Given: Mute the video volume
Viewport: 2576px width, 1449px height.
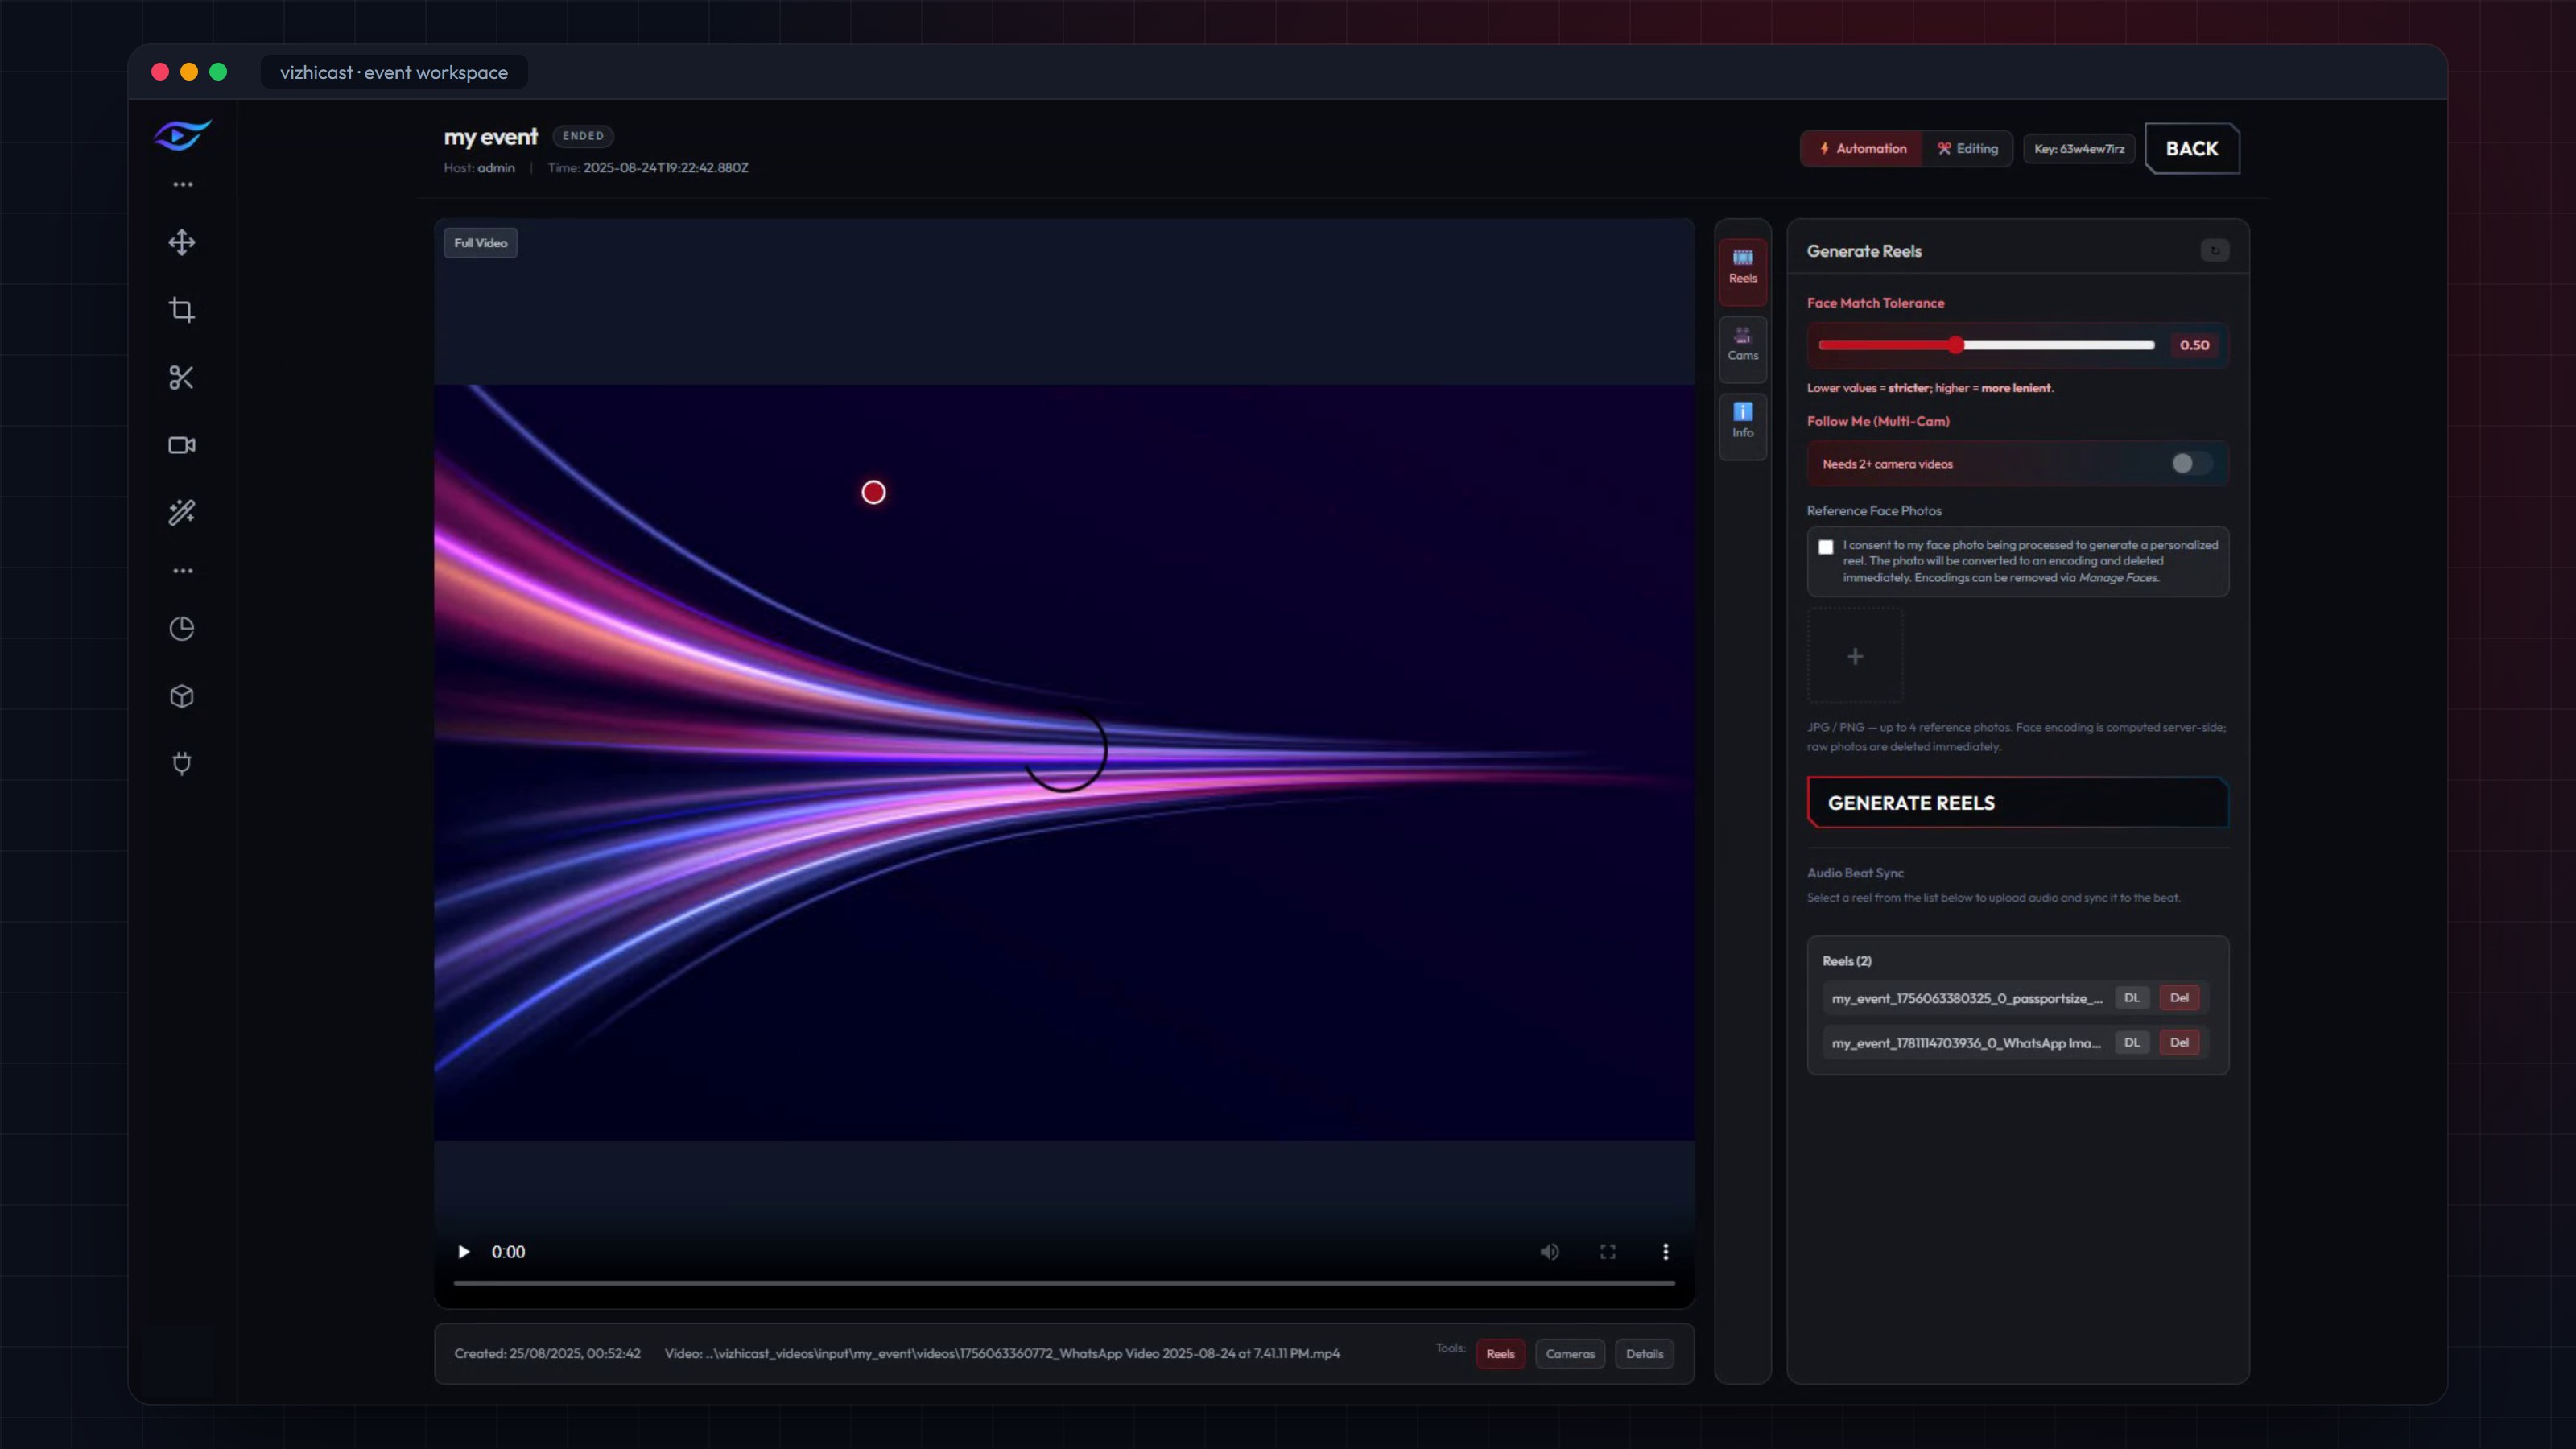Looking at the screenshot, I should click(x=1549, y=1251).
